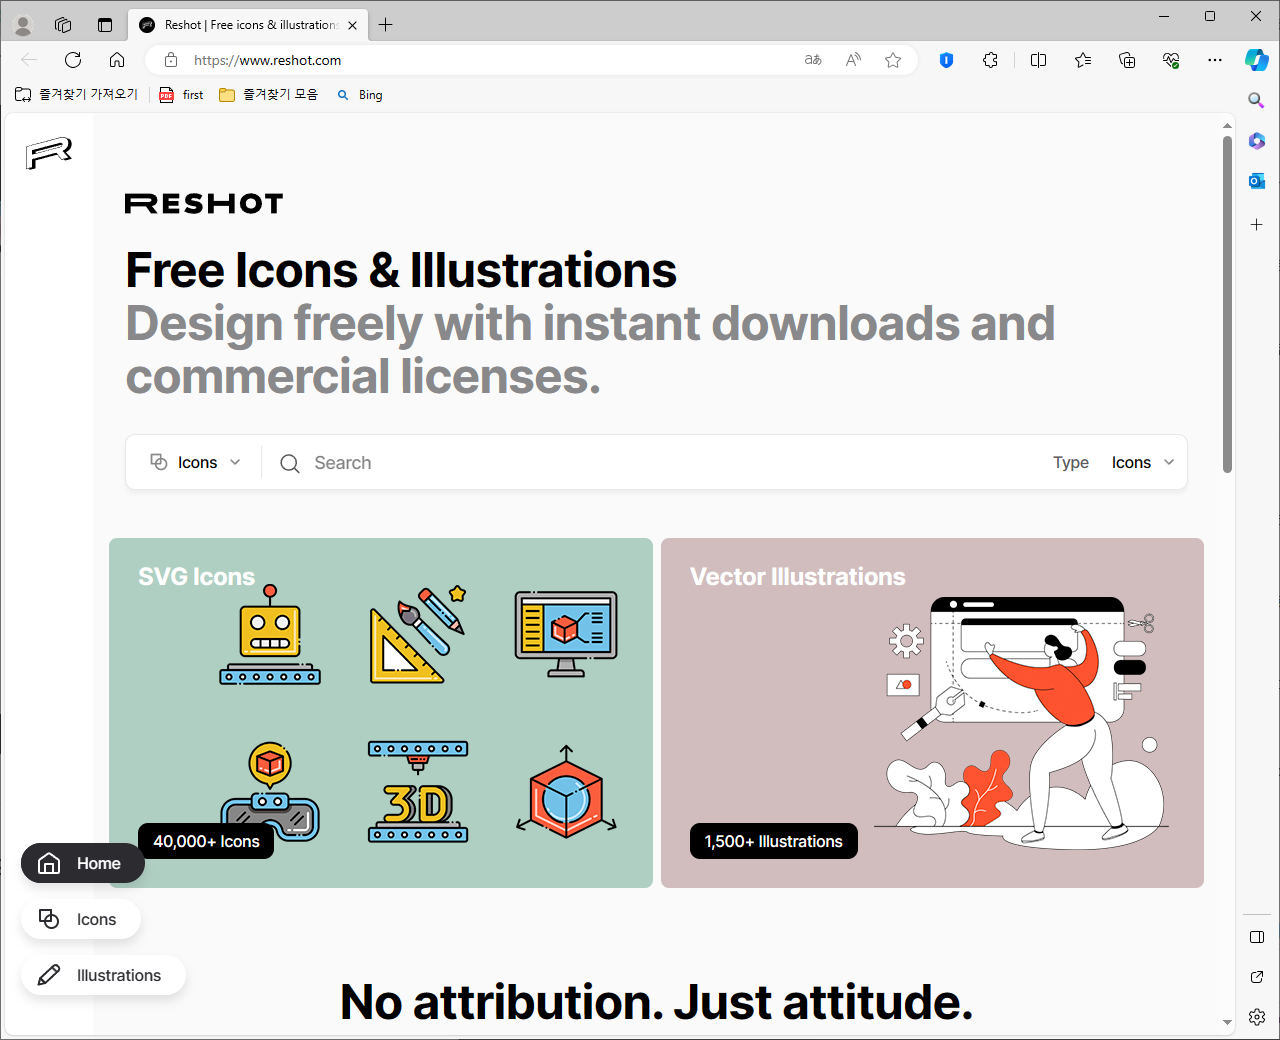Open the Collections icon
This screenshot has height=1040, width=1280.
1127,60
